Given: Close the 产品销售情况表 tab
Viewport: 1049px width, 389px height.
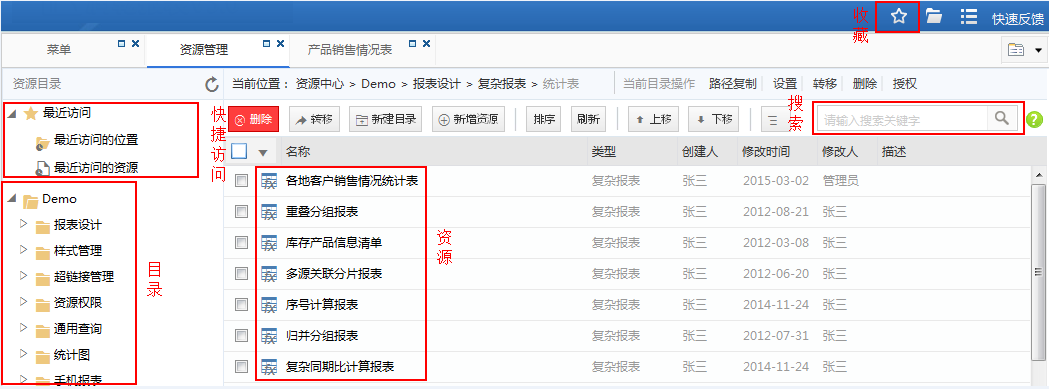Looking at the screenshot, I should tap(425, 44).
